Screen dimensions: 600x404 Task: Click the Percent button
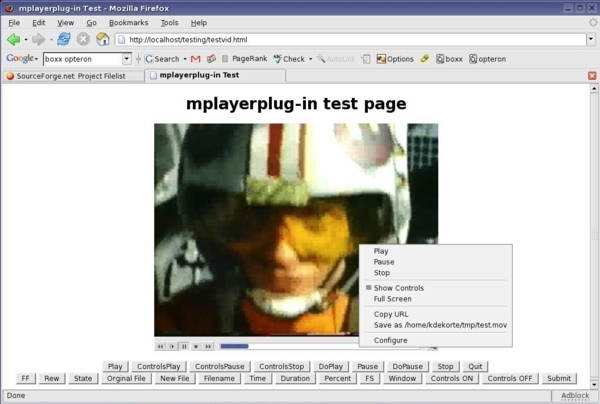(x=338, y=378)
